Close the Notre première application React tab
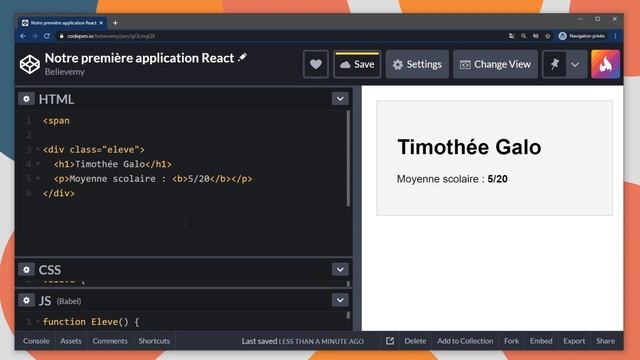Viewport: 640px width, 360px height. (x=101, y=23)
